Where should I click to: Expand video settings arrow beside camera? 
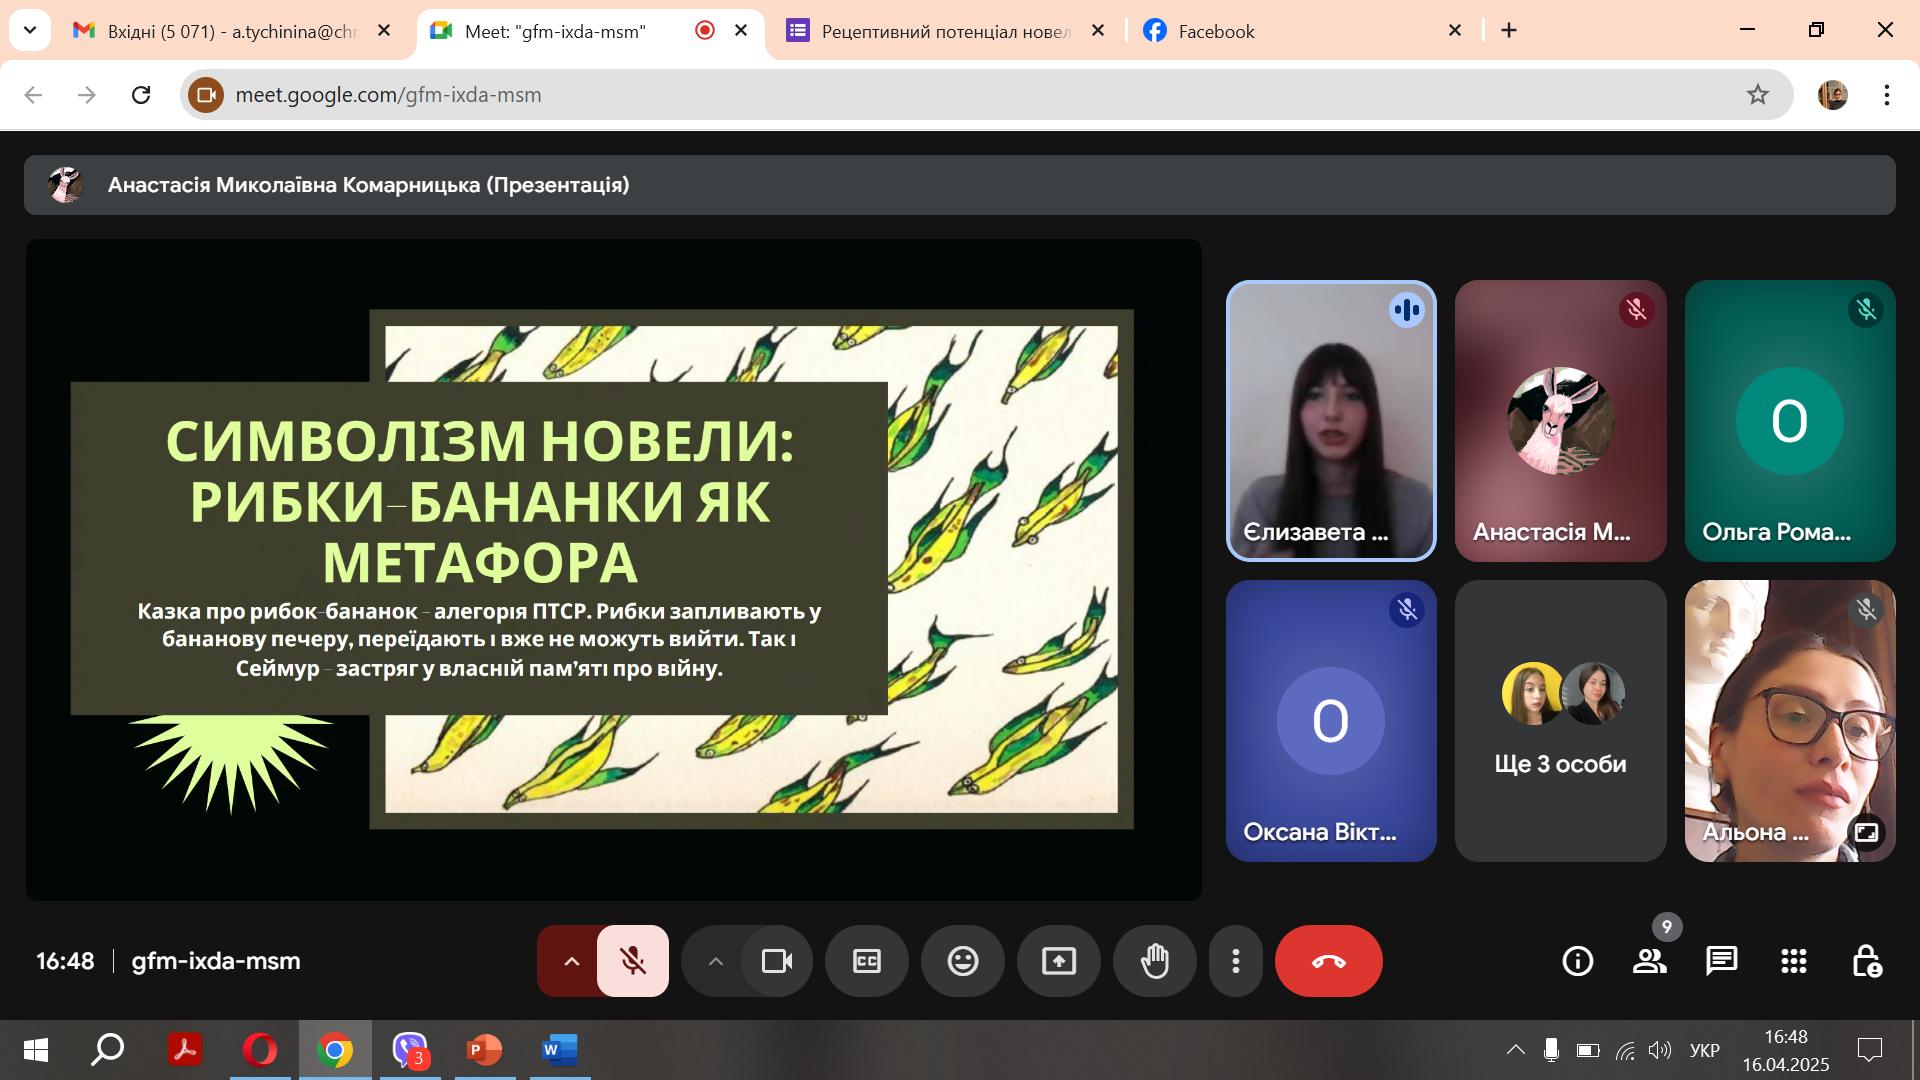(715, 961)
